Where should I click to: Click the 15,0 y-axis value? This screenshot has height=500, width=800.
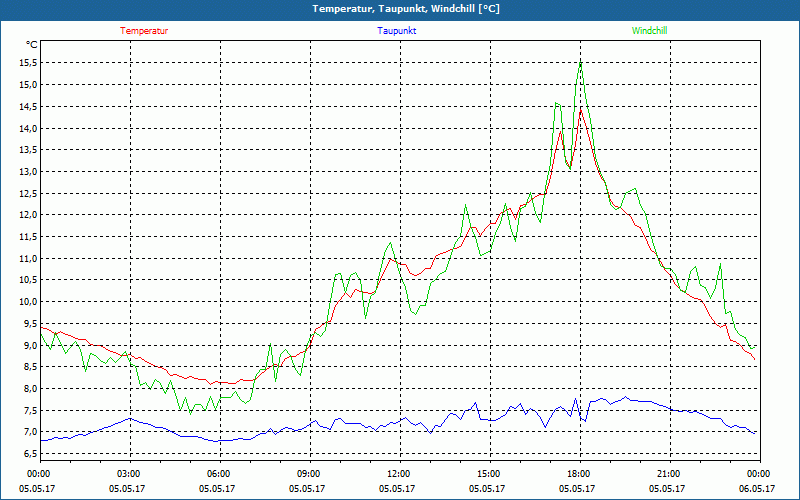(x=28, y=85)
